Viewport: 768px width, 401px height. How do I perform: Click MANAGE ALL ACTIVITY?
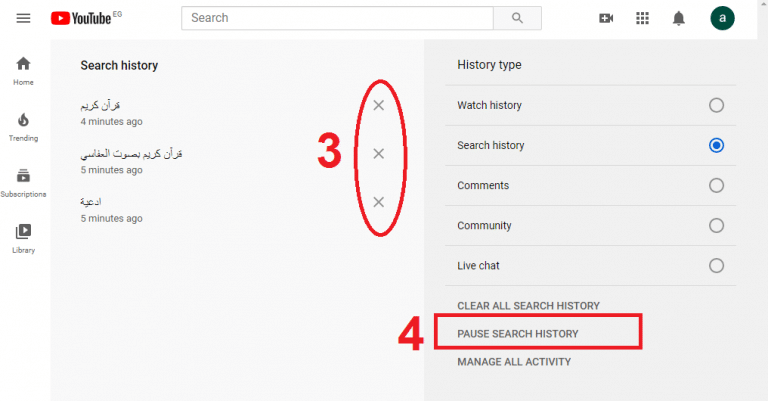coord(514,362)
